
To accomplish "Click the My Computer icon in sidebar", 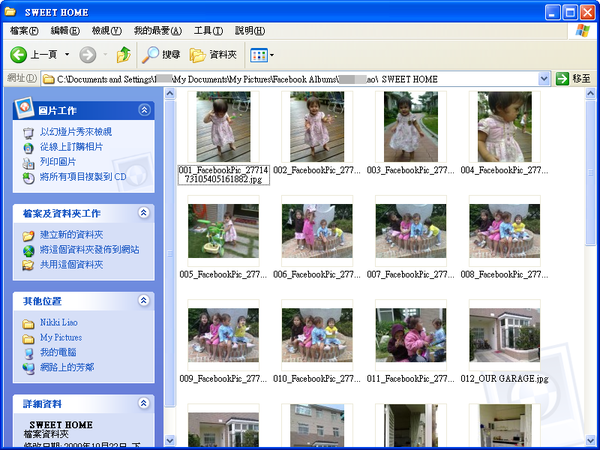I will tap(28, 353).
